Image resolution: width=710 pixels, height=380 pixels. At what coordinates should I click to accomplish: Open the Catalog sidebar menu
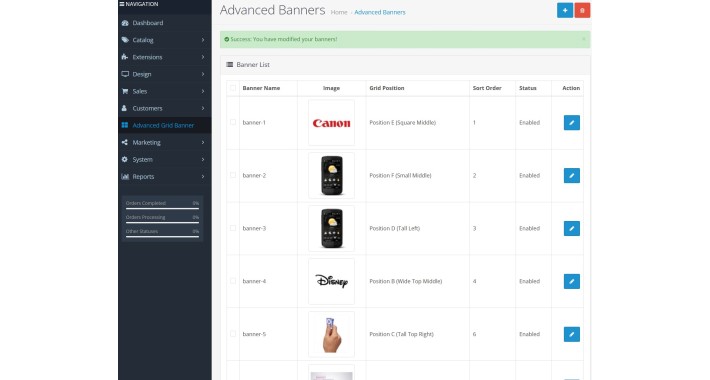pos(164,40)
